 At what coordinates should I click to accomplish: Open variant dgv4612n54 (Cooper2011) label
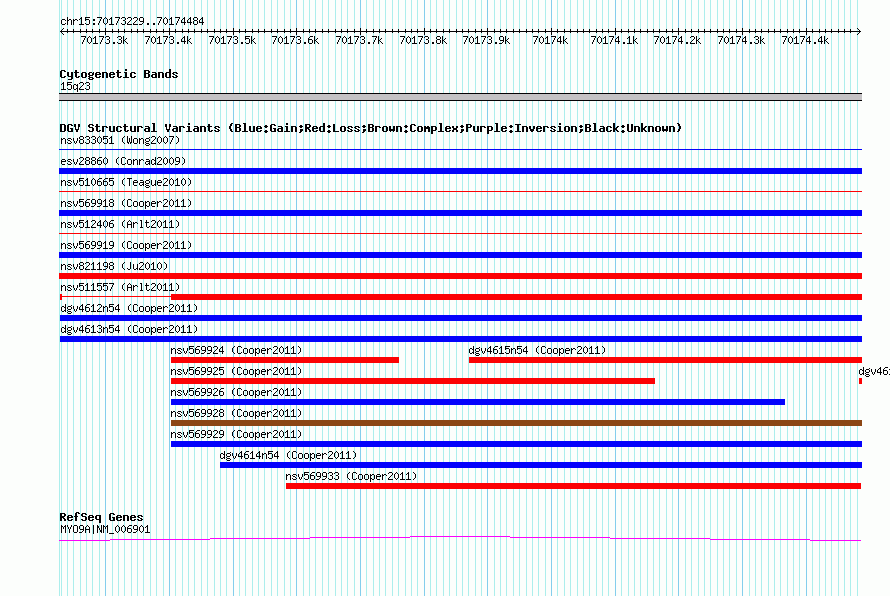coord(129,308)
